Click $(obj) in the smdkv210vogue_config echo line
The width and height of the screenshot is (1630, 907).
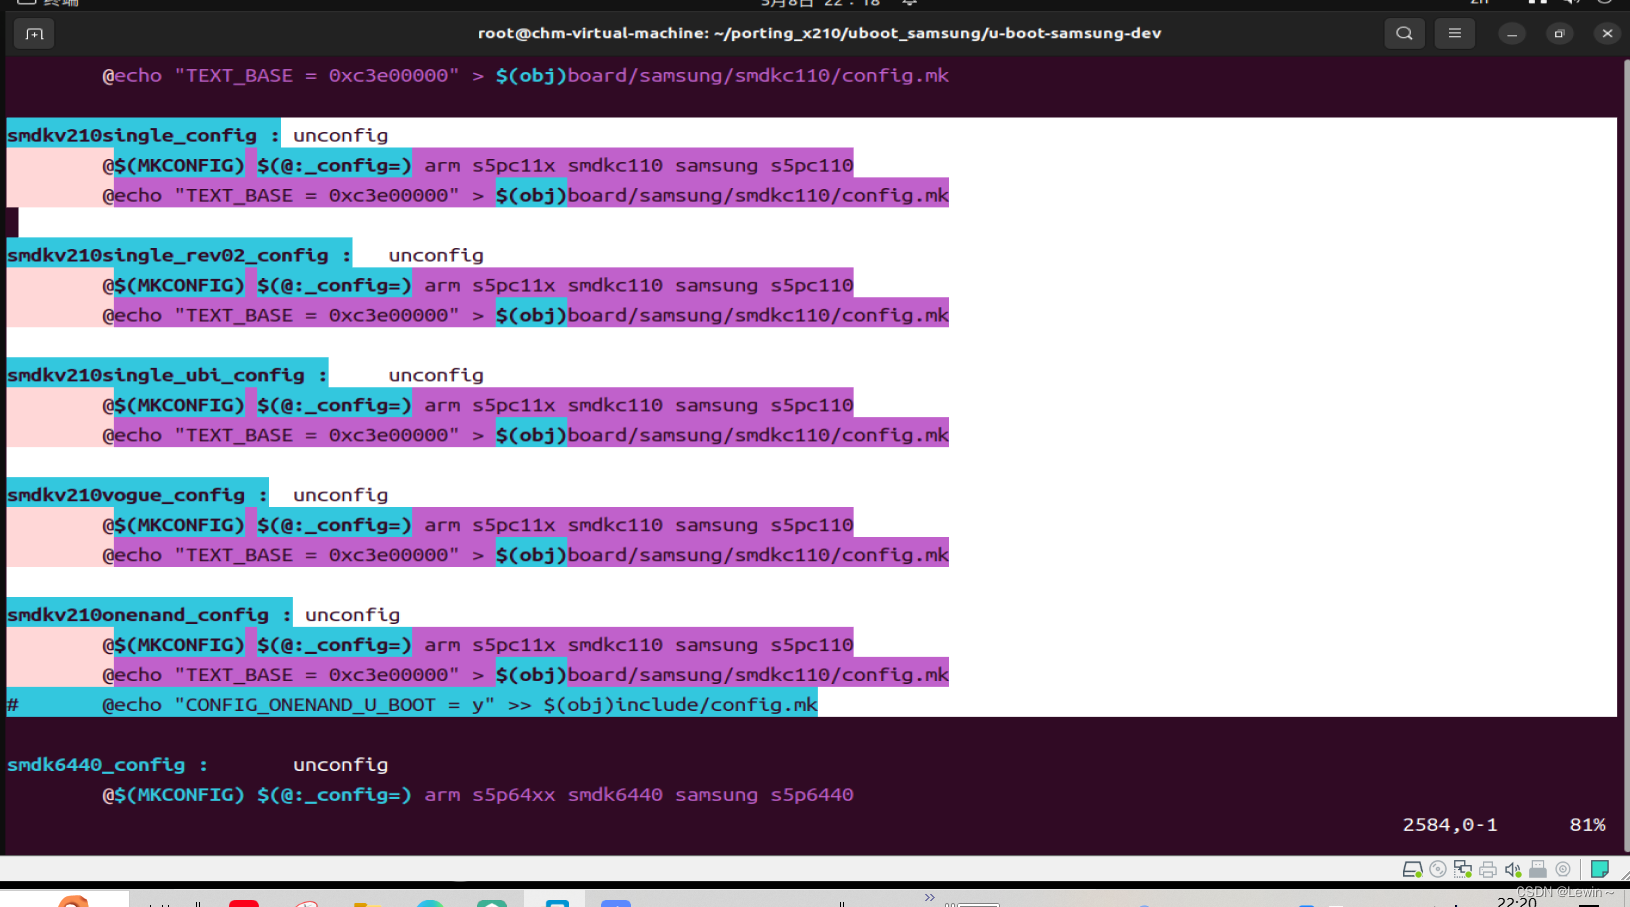pyautogui.click(x=531, y=555)
